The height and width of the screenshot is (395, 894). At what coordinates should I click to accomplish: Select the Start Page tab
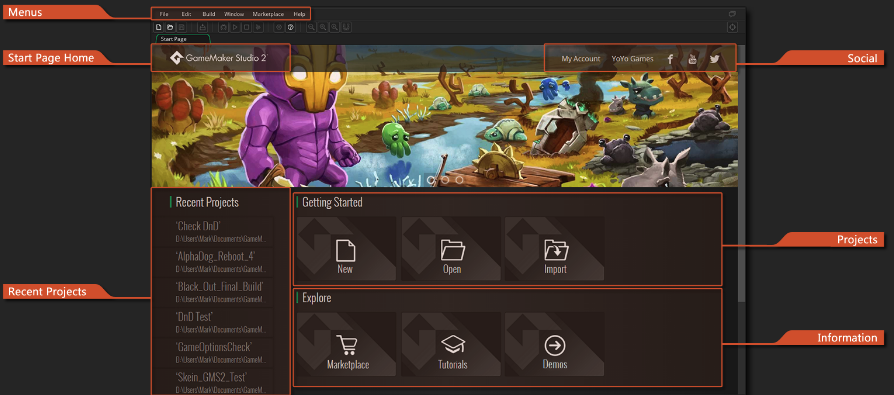[183, 39]
